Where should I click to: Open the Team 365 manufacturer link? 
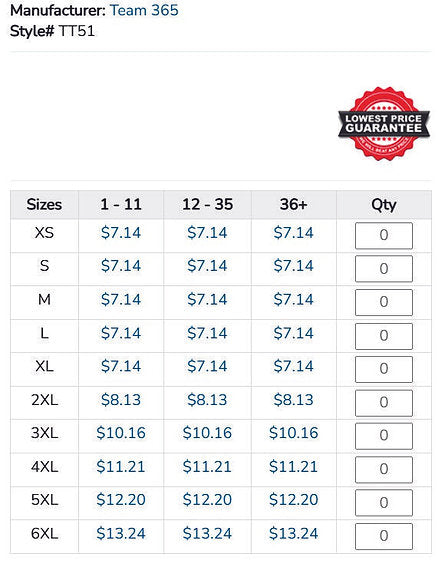(144, 10)
